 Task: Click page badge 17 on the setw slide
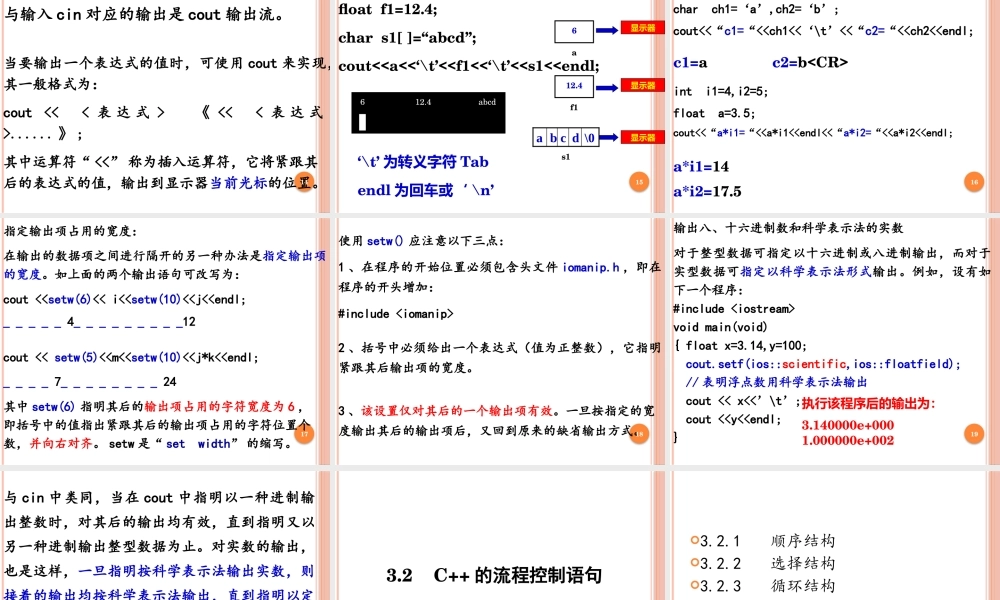tap(303, 435)
